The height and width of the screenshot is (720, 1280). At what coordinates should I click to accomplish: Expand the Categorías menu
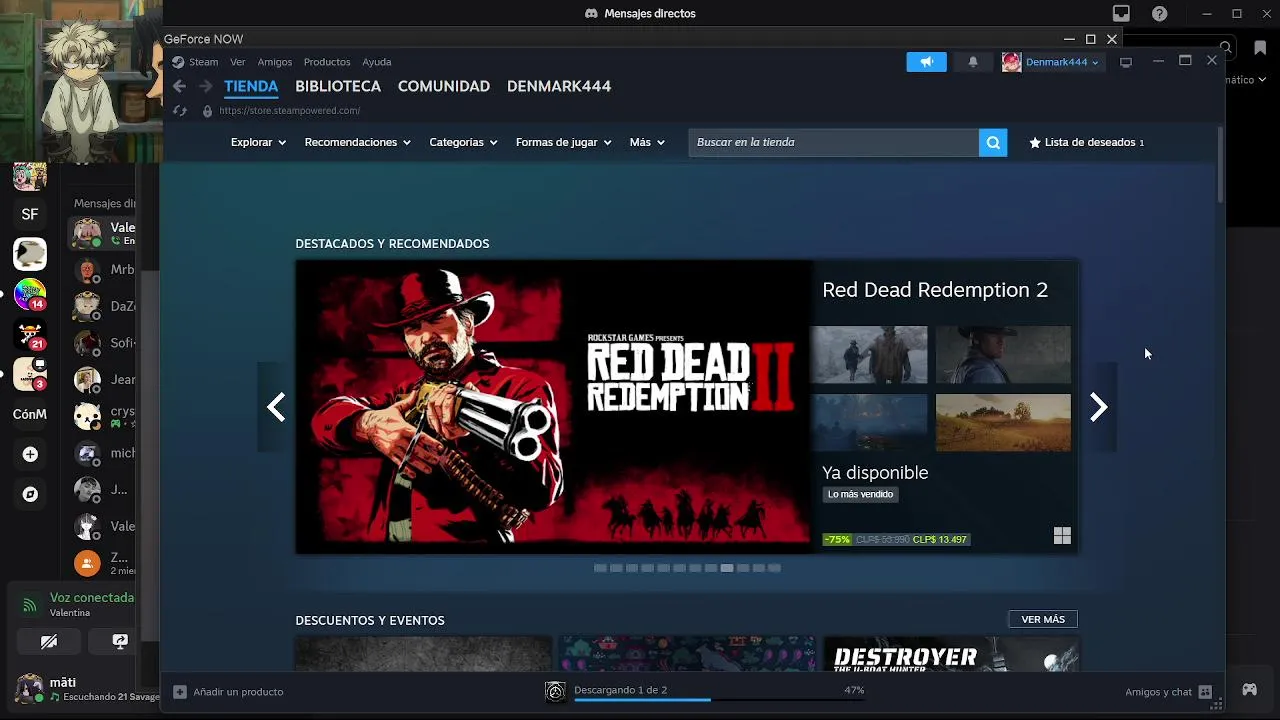point(463,142)
